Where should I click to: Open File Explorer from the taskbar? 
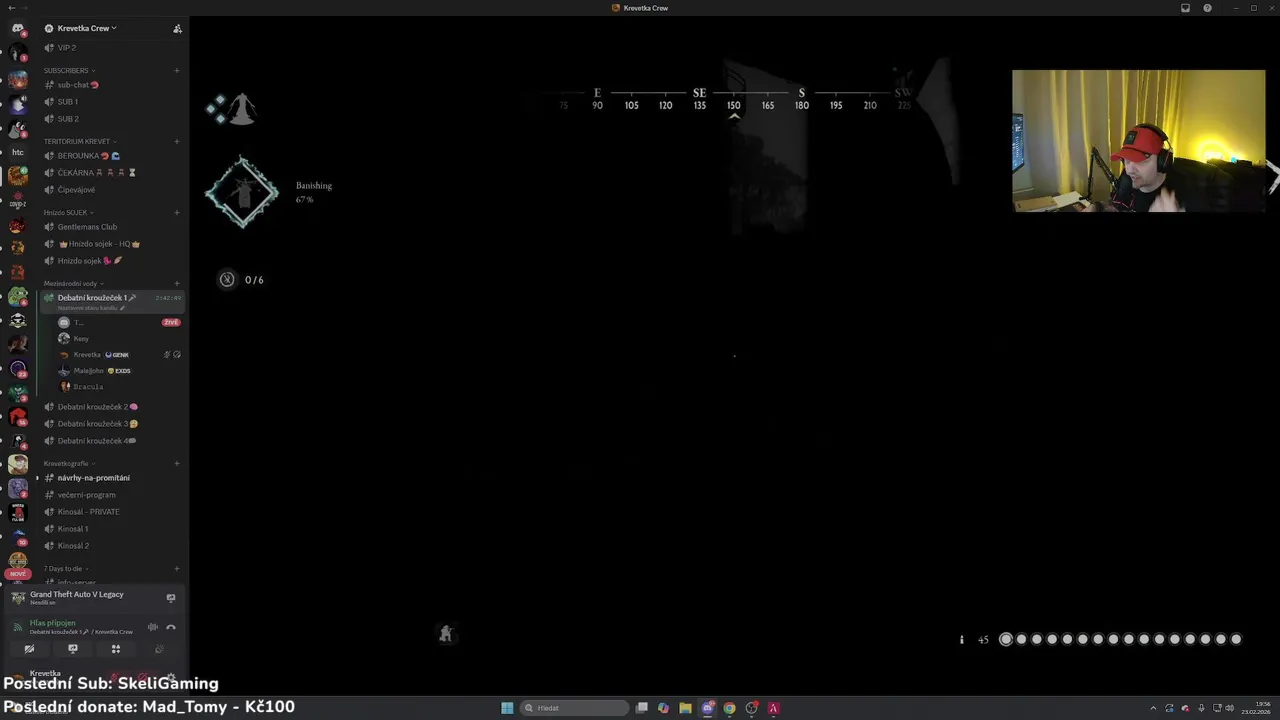[685, 708]
